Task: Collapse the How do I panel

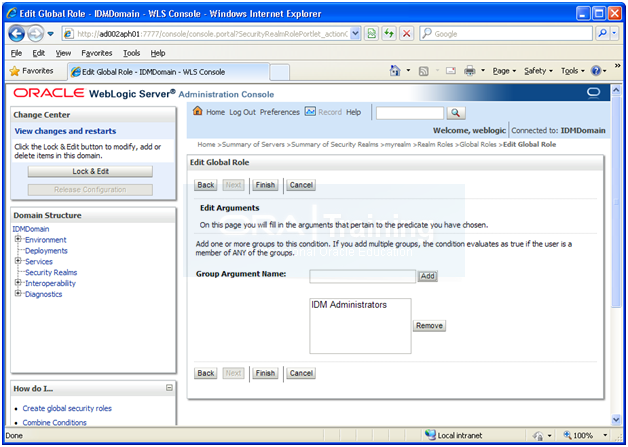Action: coord(169,388)
